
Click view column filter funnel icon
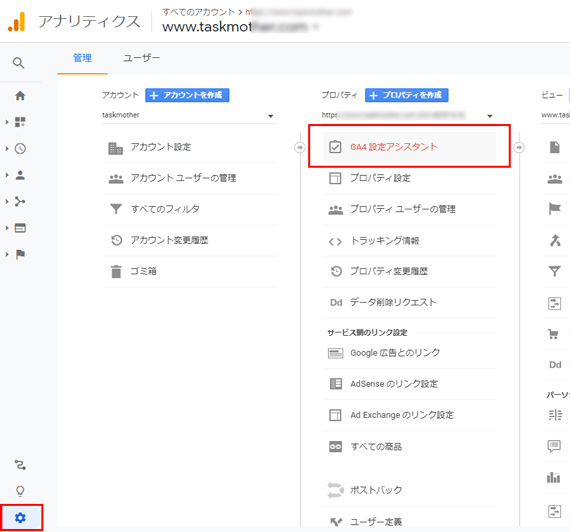(555, 271)
